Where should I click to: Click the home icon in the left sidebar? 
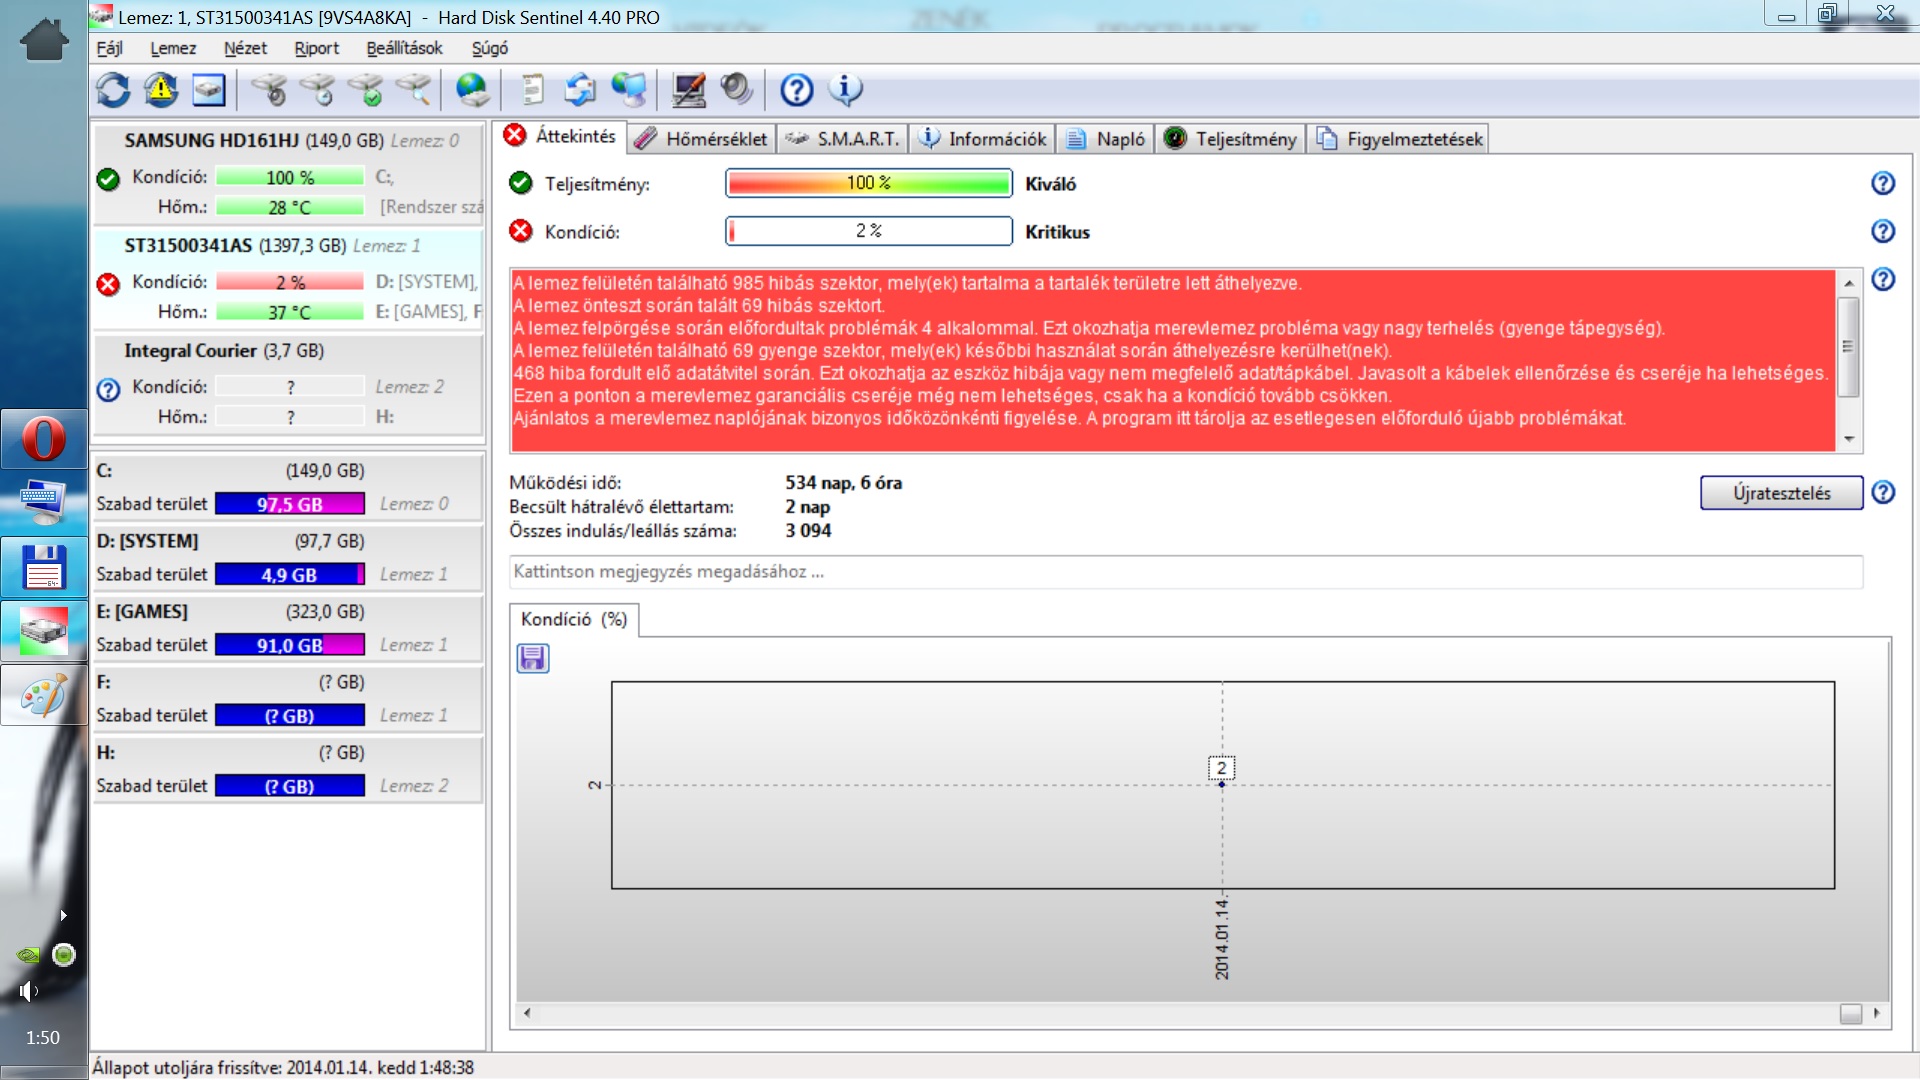tap(44, 40)
